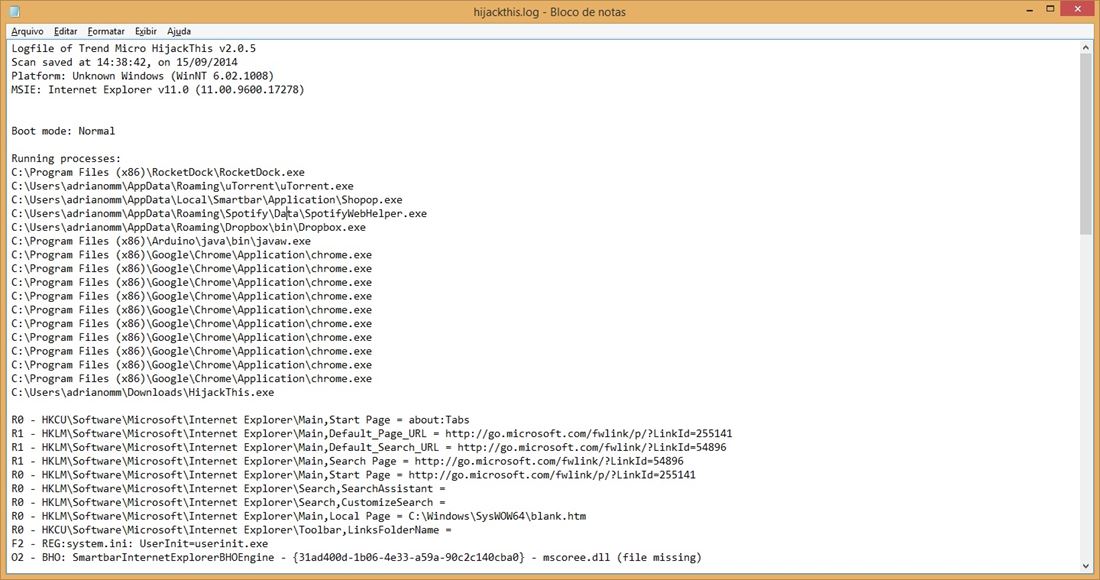Click the 'Boot mode: Normal' line
The width and height of the screenshot is (1100, 580).
tap(63, 131)
